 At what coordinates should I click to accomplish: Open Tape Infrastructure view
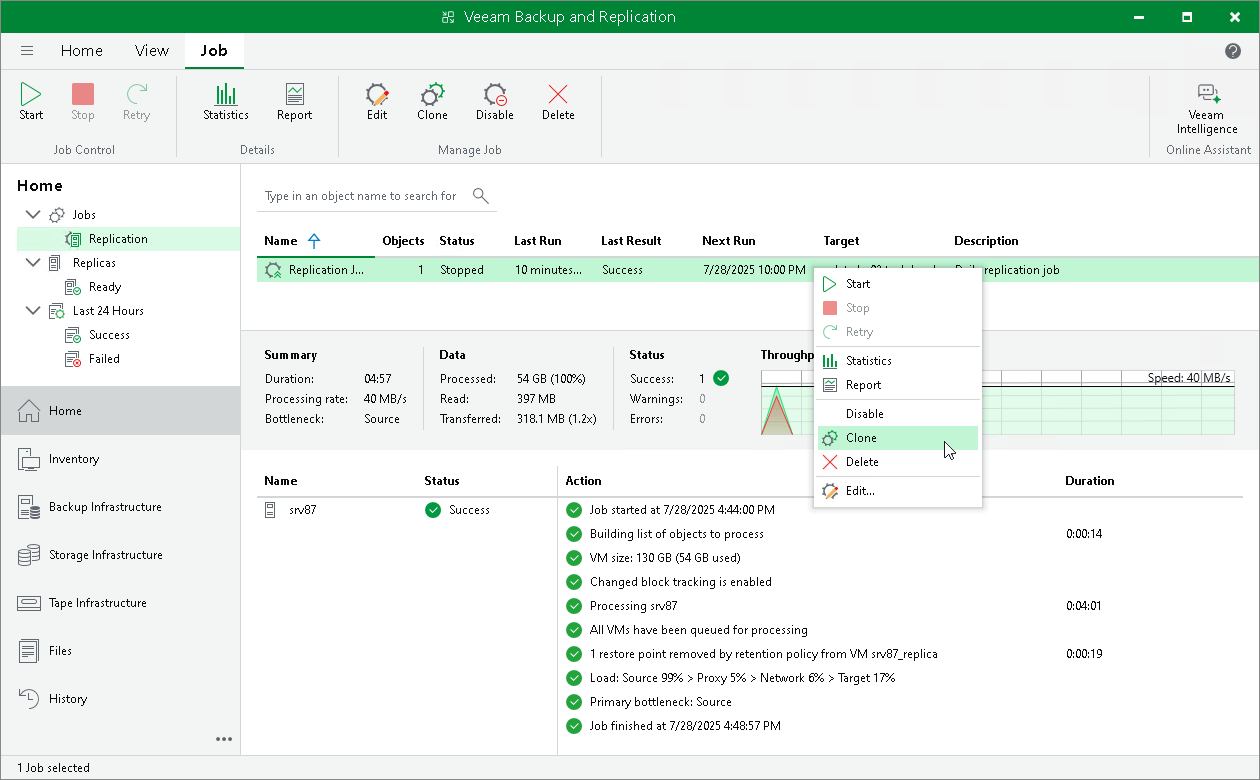click(x=120, y=603)
